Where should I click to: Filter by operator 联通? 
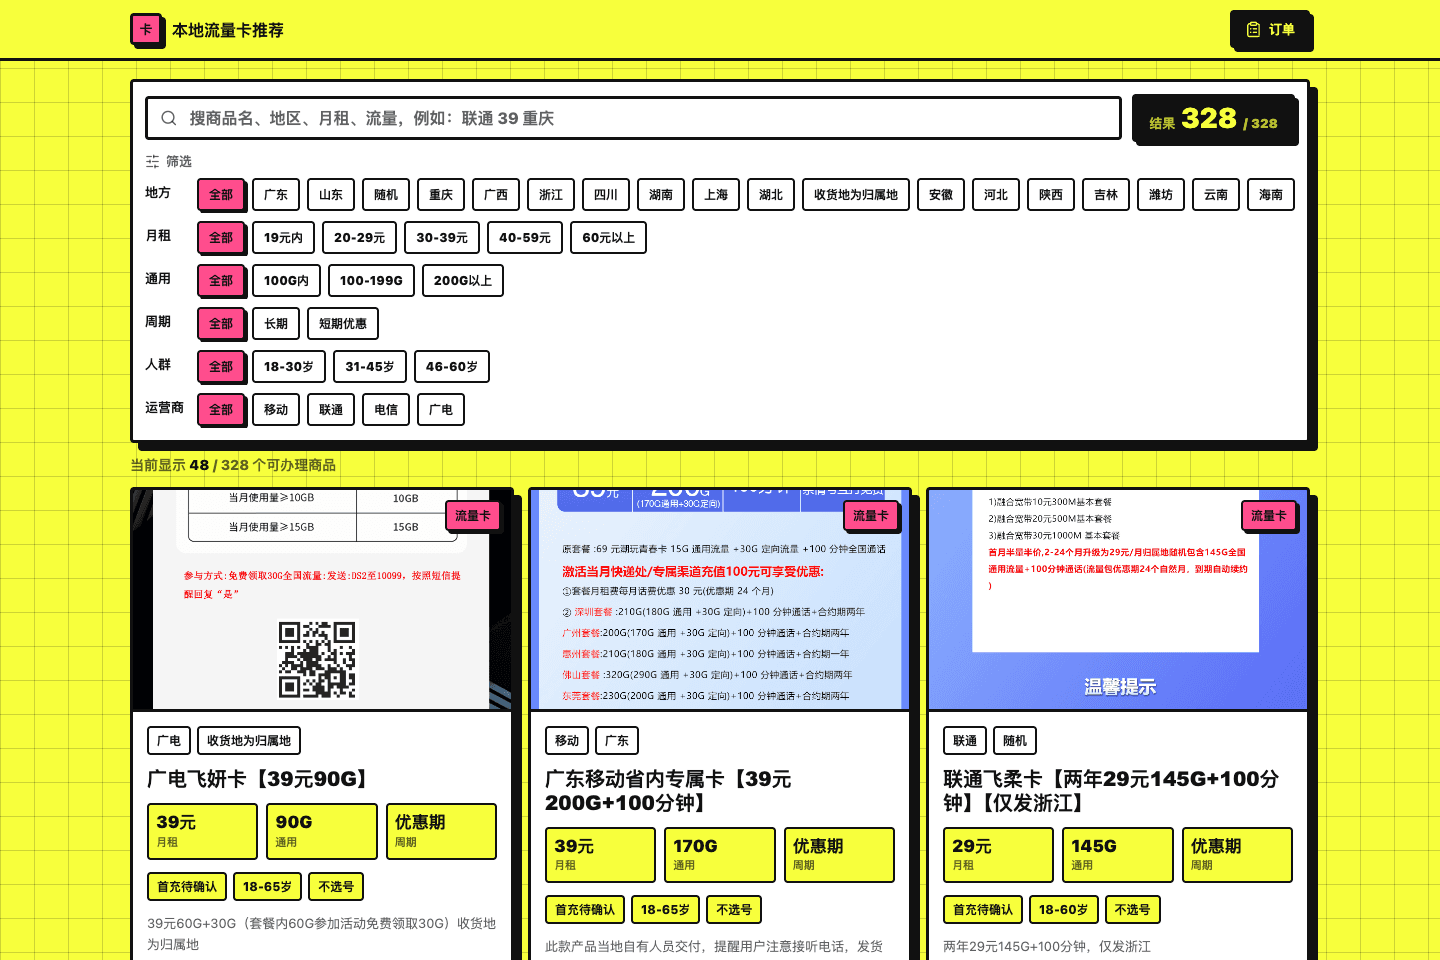tap(331, 410)
